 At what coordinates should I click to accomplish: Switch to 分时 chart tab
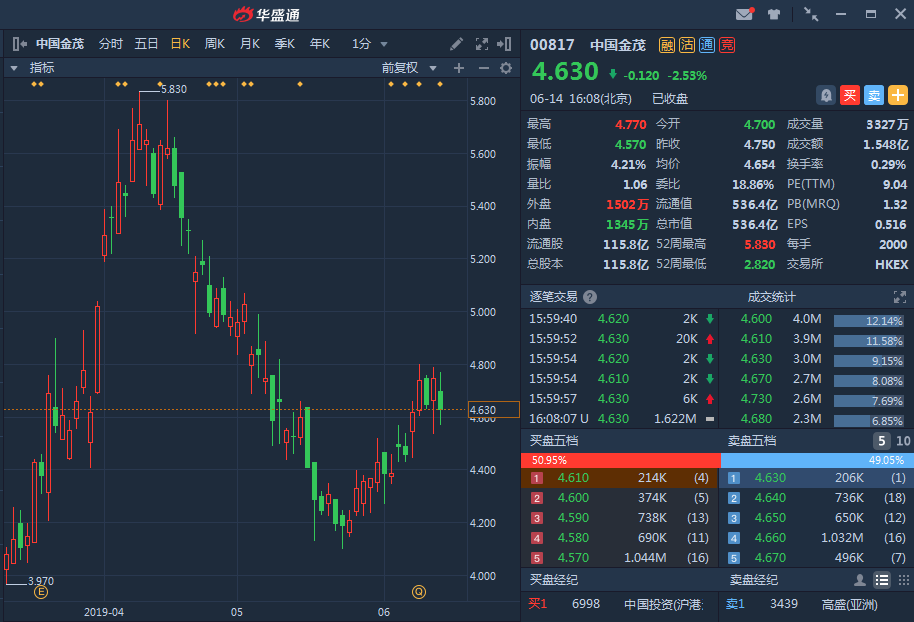pyautogui.click(x=111, y=44)
